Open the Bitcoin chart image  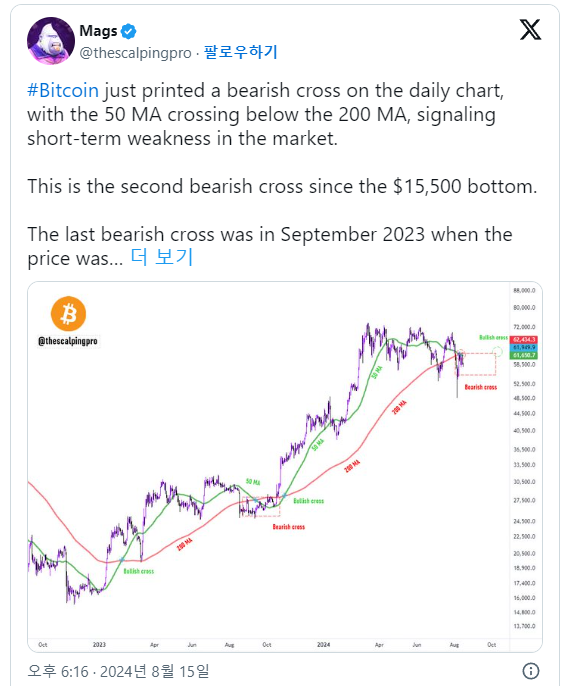pyautogui.click(x=285, y=467)
